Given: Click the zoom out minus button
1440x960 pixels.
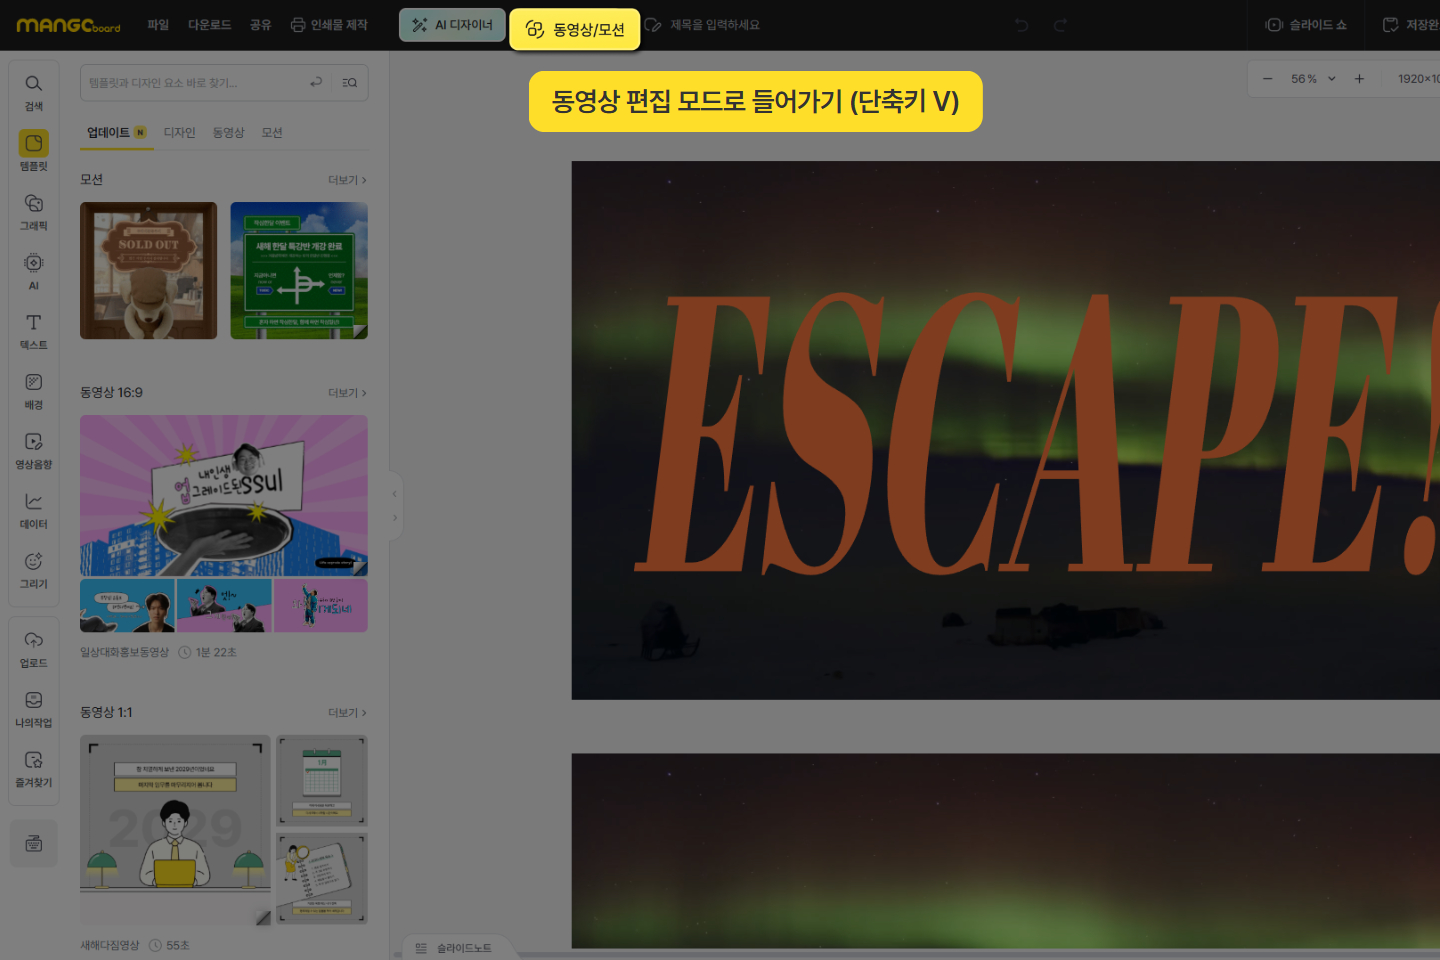Looking at the screenshot, I should point(1268,79).
